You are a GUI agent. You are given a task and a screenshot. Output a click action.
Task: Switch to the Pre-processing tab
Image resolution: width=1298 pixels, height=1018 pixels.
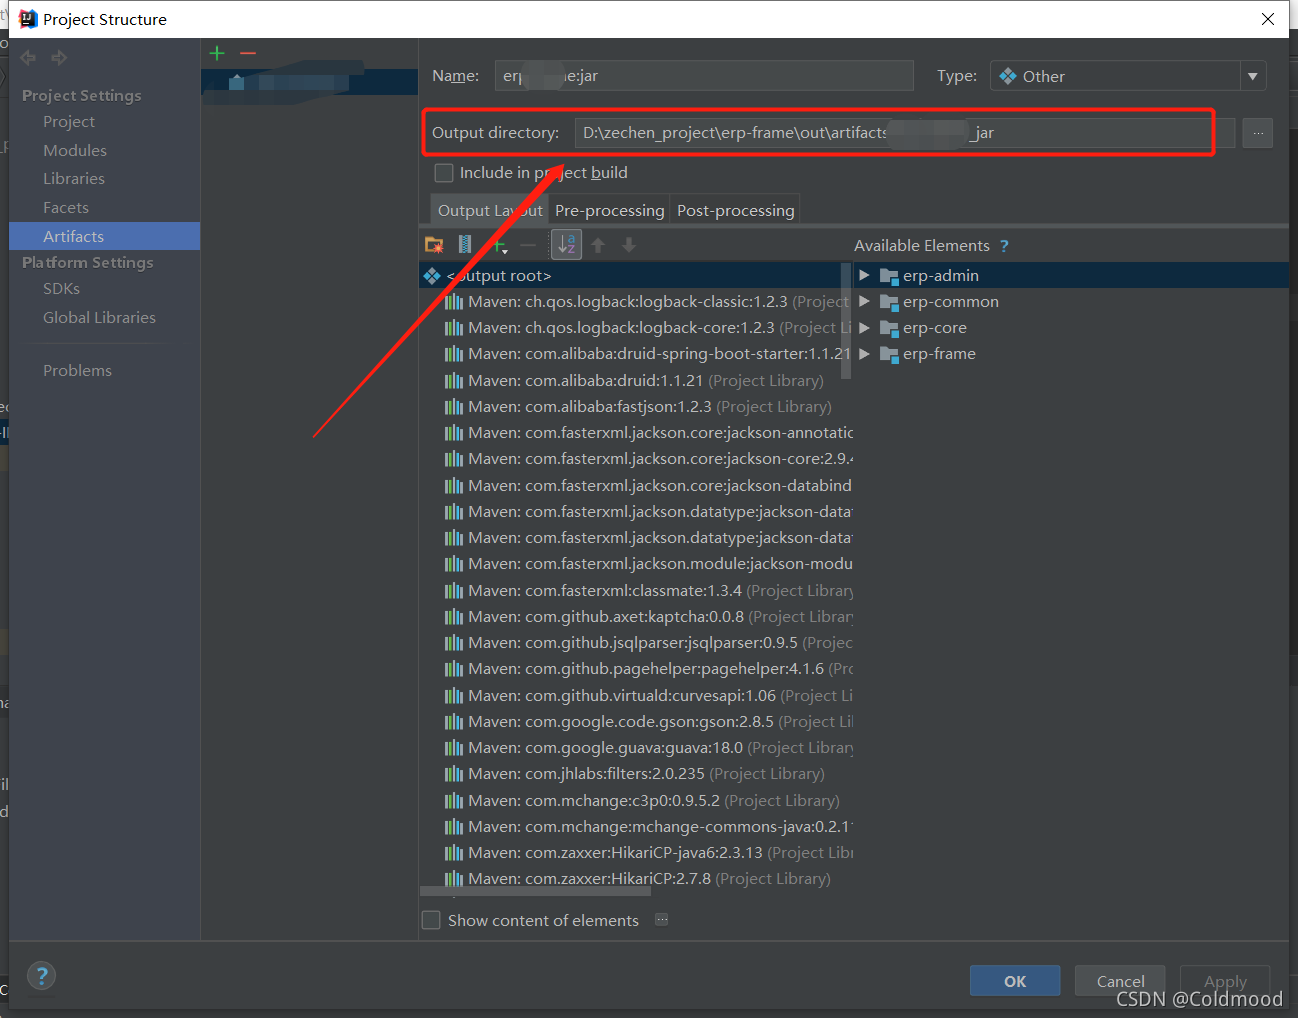click(x=609, y=210)
